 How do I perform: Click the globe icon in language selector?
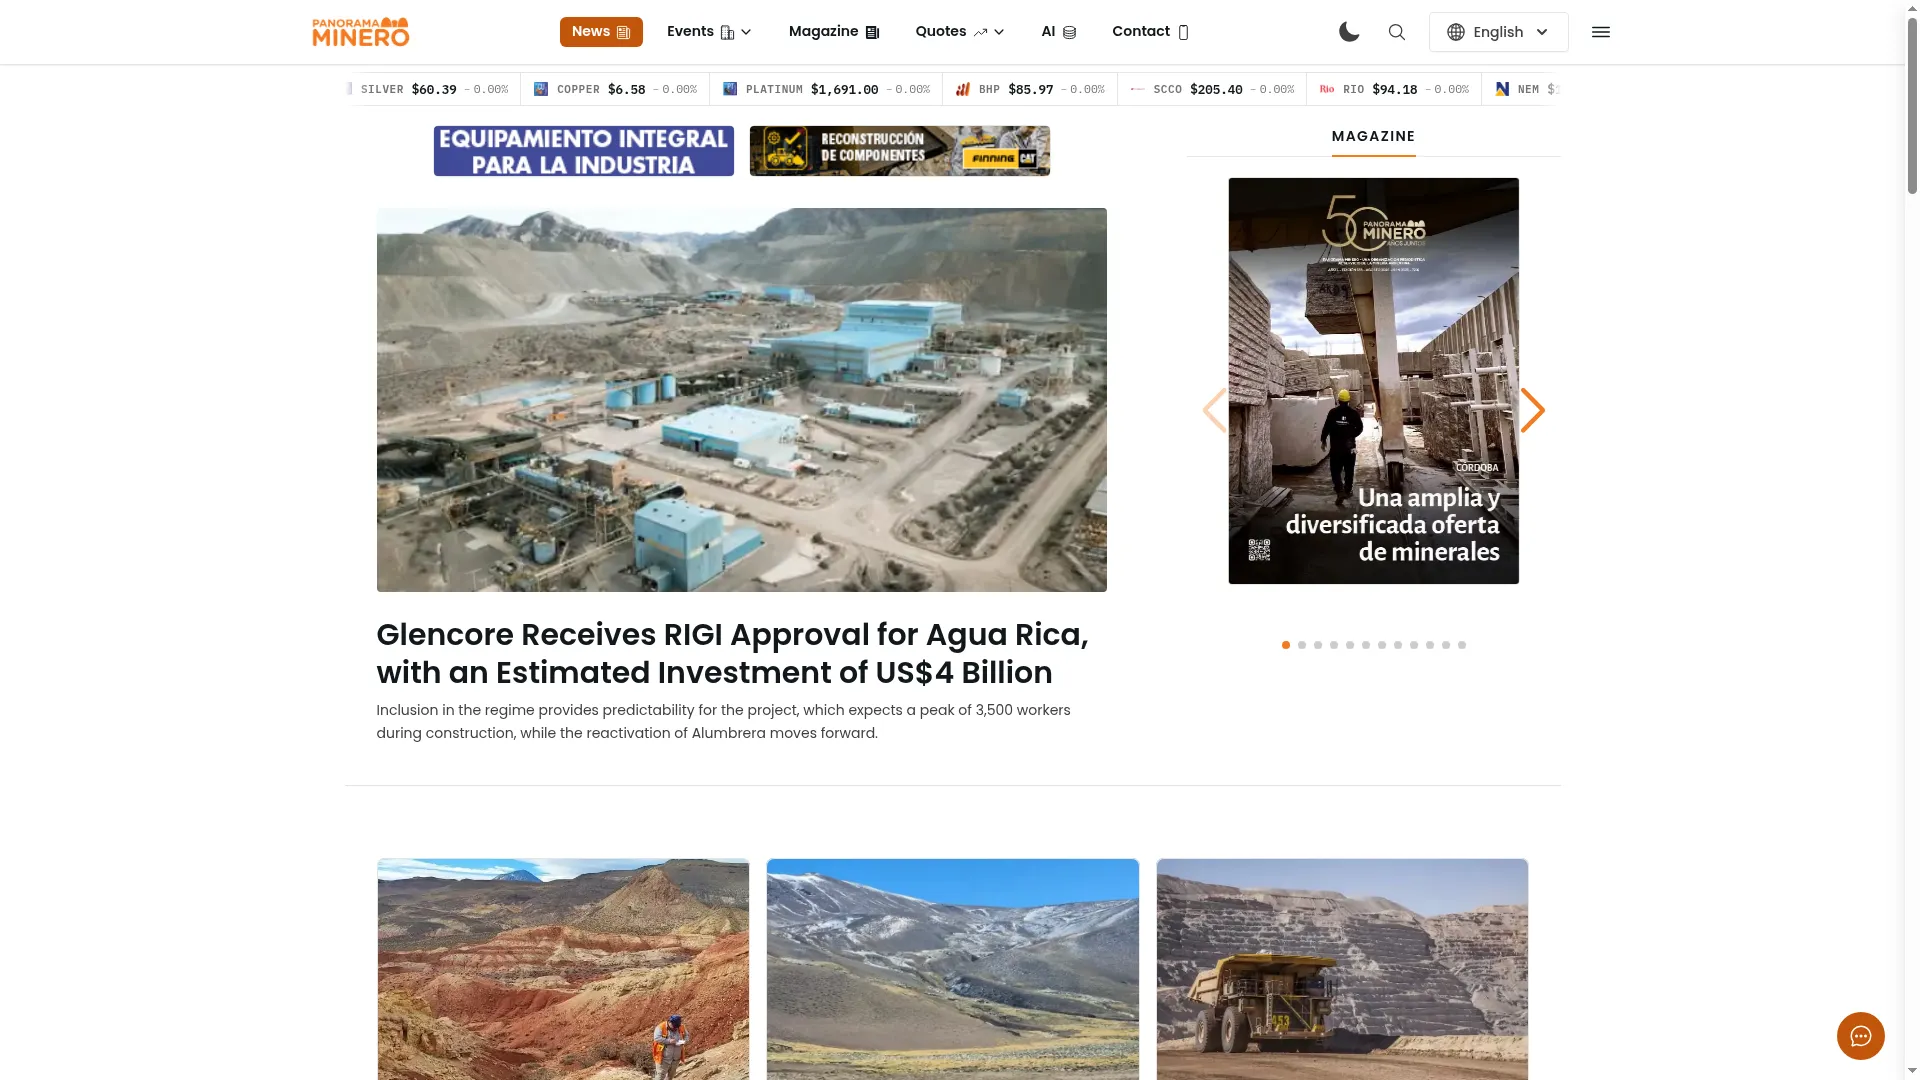pyautogui.click(x=1456, y=32)
